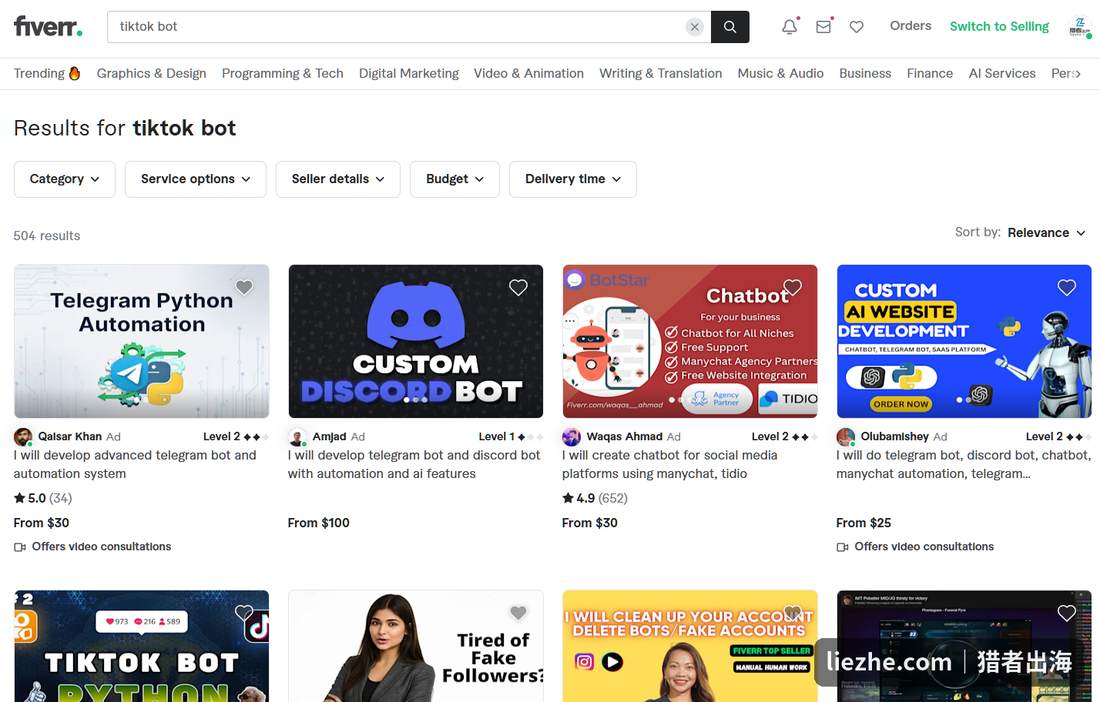Show more categories with right arrow
Screen dimensions: 1100x702
click(x=1078, y=74)
